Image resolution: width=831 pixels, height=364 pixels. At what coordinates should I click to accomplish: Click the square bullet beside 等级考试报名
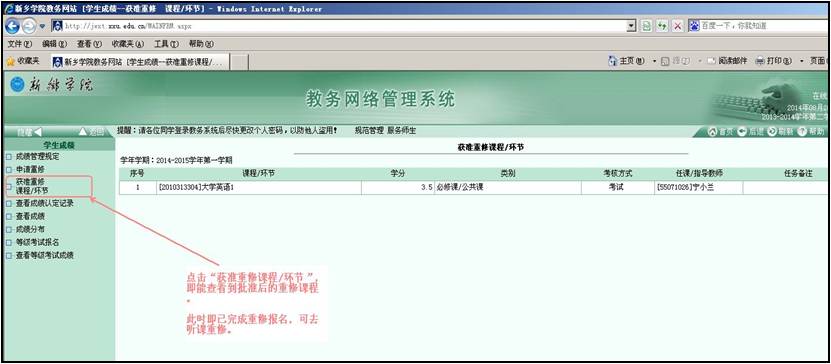pyautogui.click(x=8, y=243)
